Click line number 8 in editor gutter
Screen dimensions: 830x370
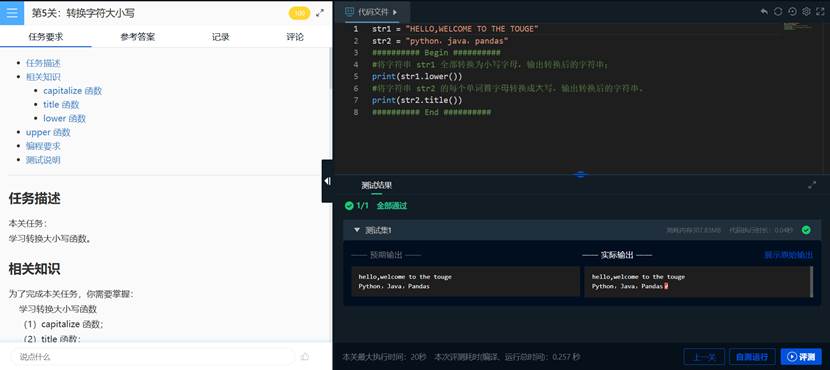click(356, 112)
